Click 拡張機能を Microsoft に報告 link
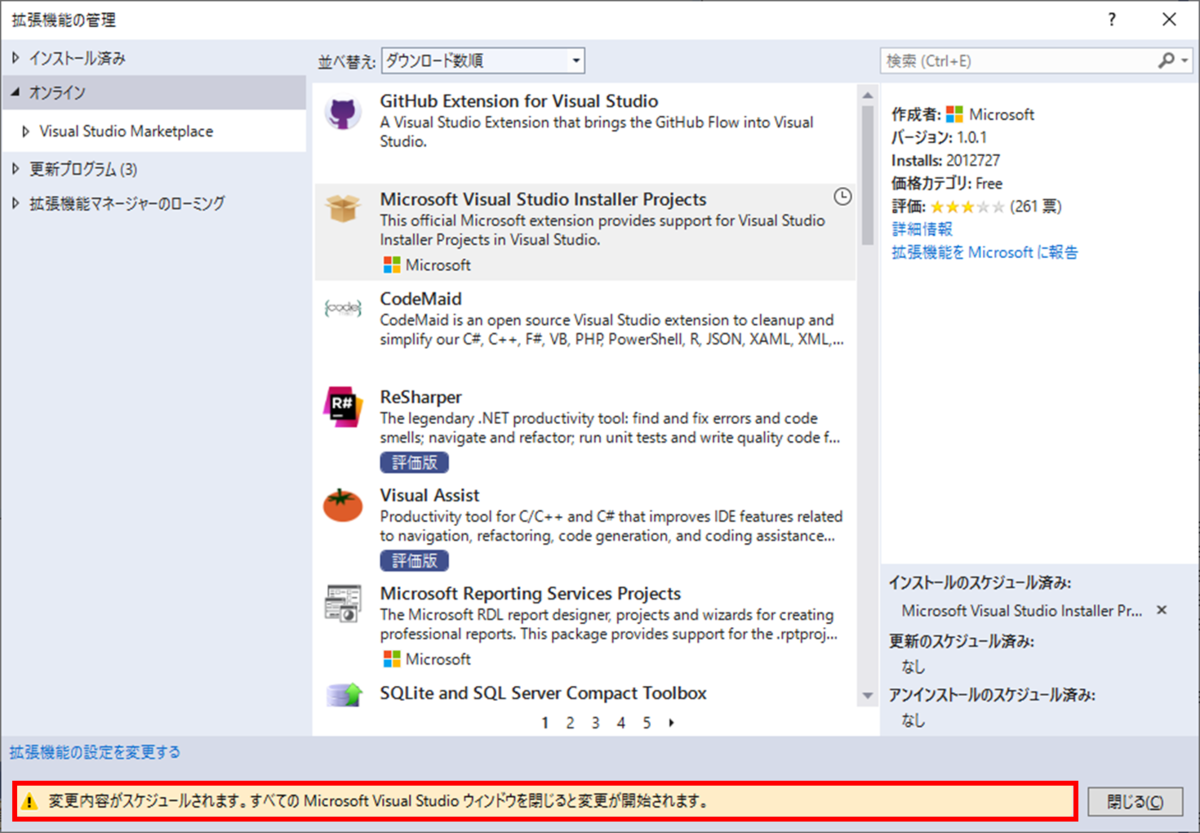The width and height of the screenshot is (1200, 833). coord(985,252)
